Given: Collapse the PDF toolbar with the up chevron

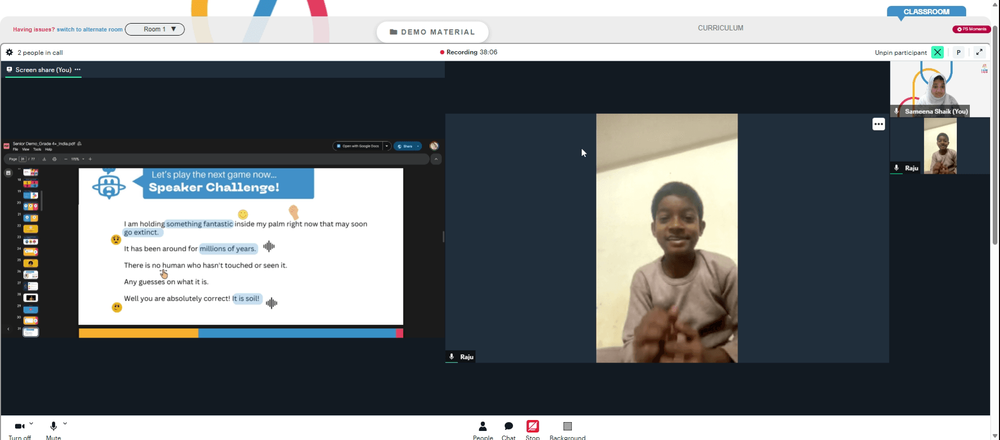Looking at the screenshot, I should pos(436,159).
